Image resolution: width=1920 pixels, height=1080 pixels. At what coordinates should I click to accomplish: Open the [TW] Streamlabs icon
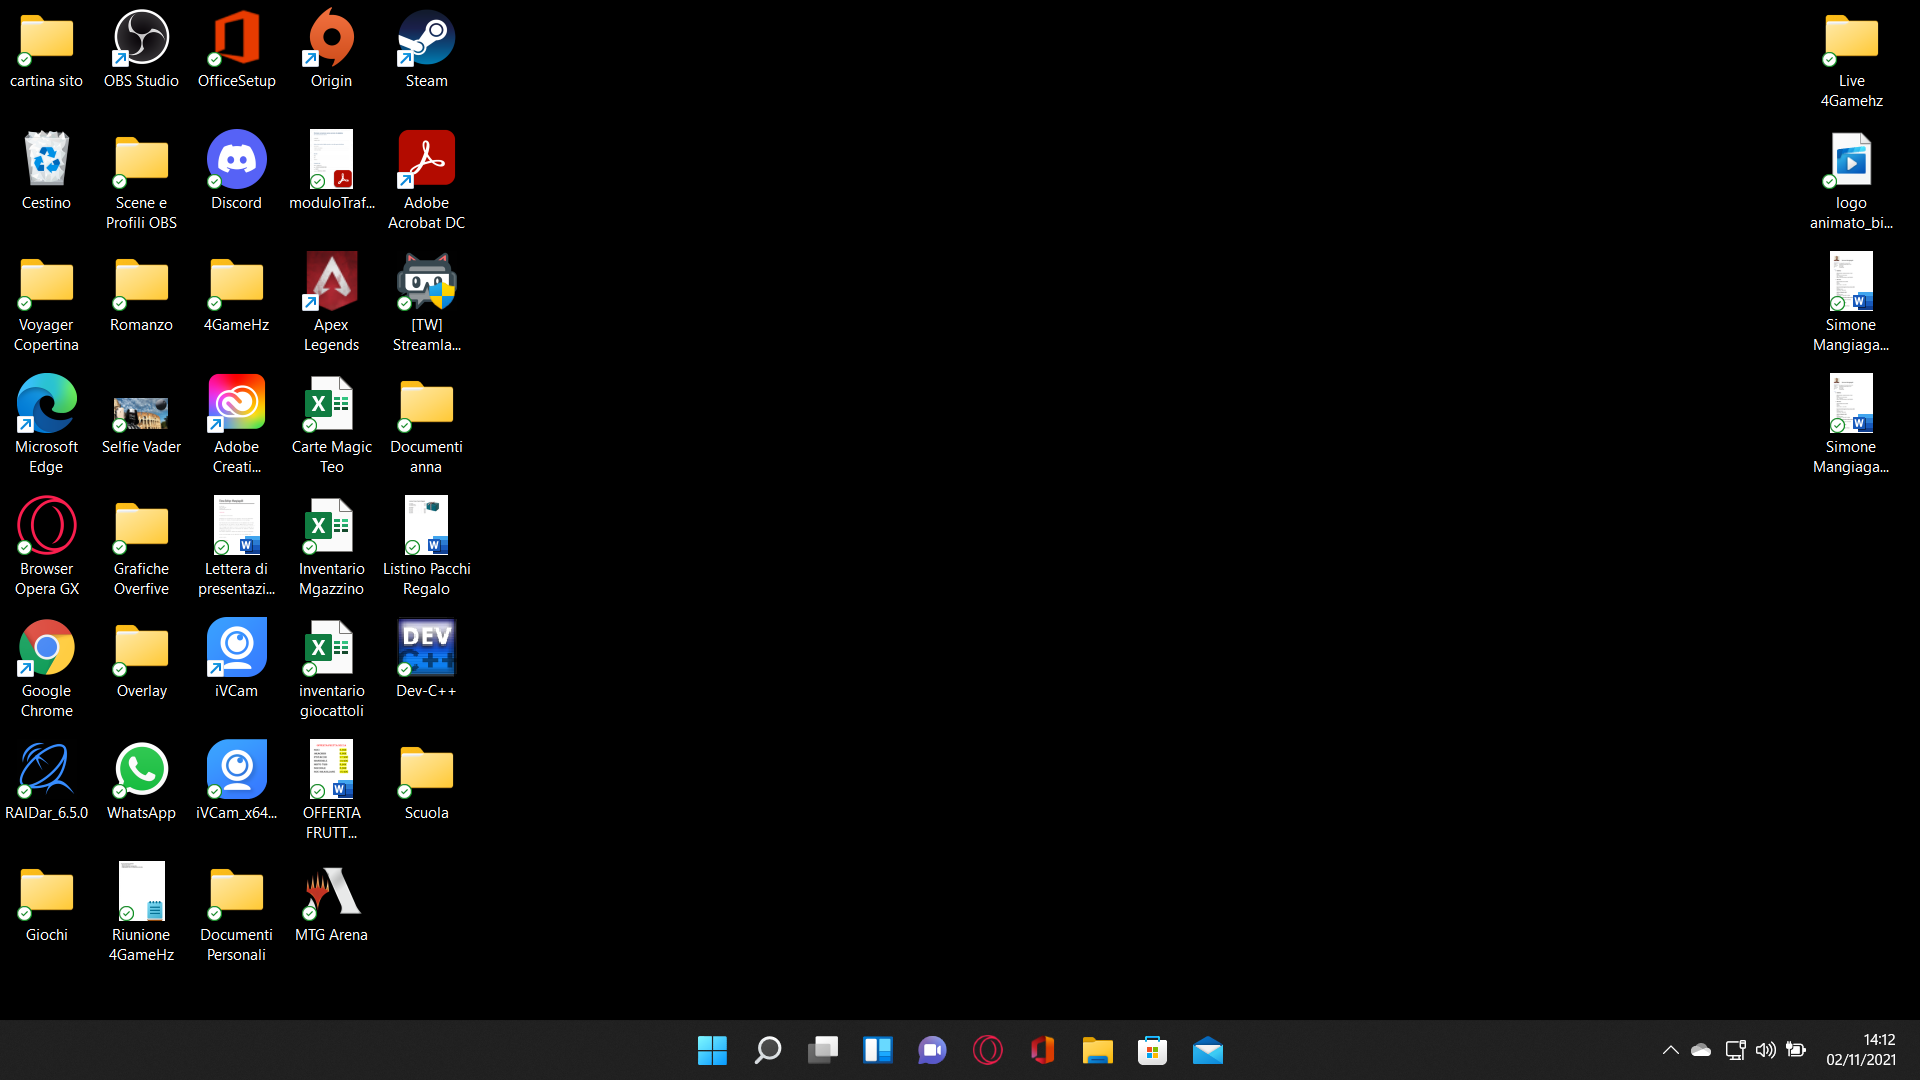point(426,304)
